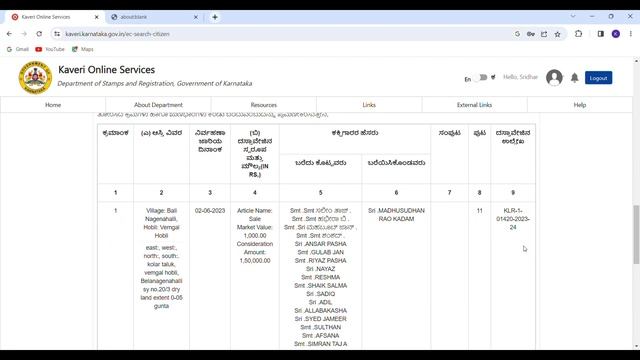Viewport: 640px width, 360px height.
Task: Open the password key icon
Action: coord(531,34)
